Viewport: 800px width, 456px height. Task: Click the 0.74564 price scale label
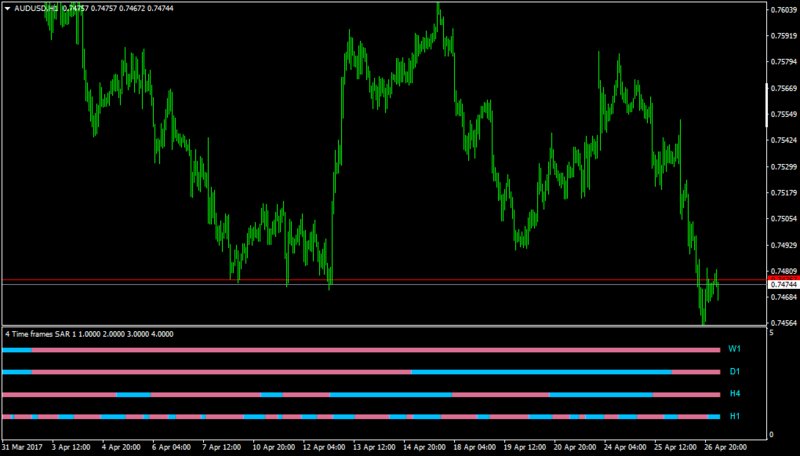tap(784, 323)
